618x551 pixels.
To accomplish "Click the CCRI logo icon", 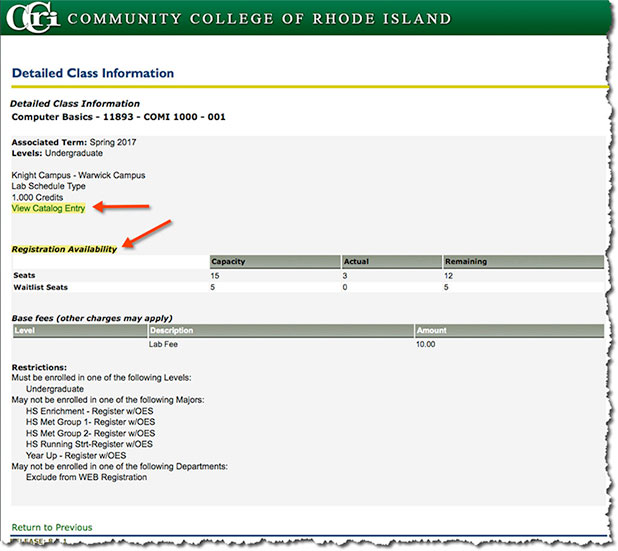I will [x=36, y=19].
